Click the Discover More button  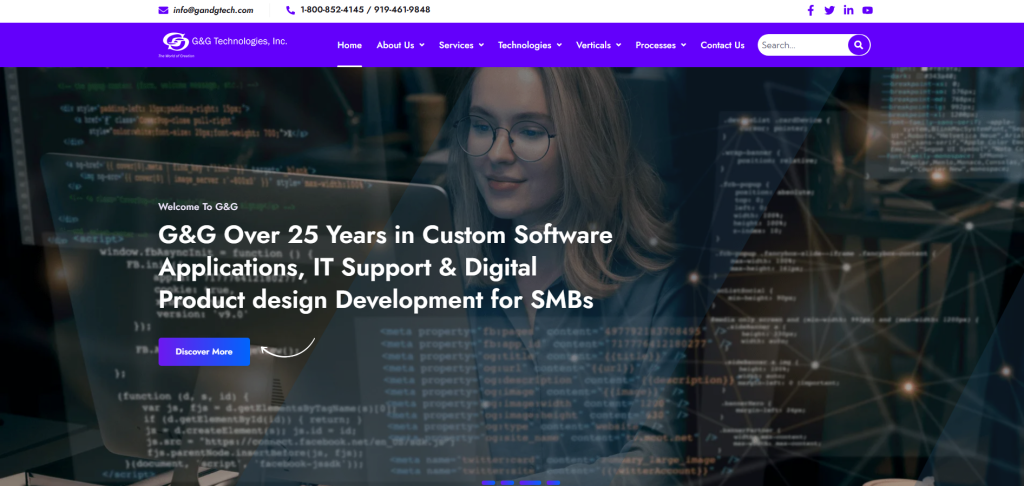[204, 351]
